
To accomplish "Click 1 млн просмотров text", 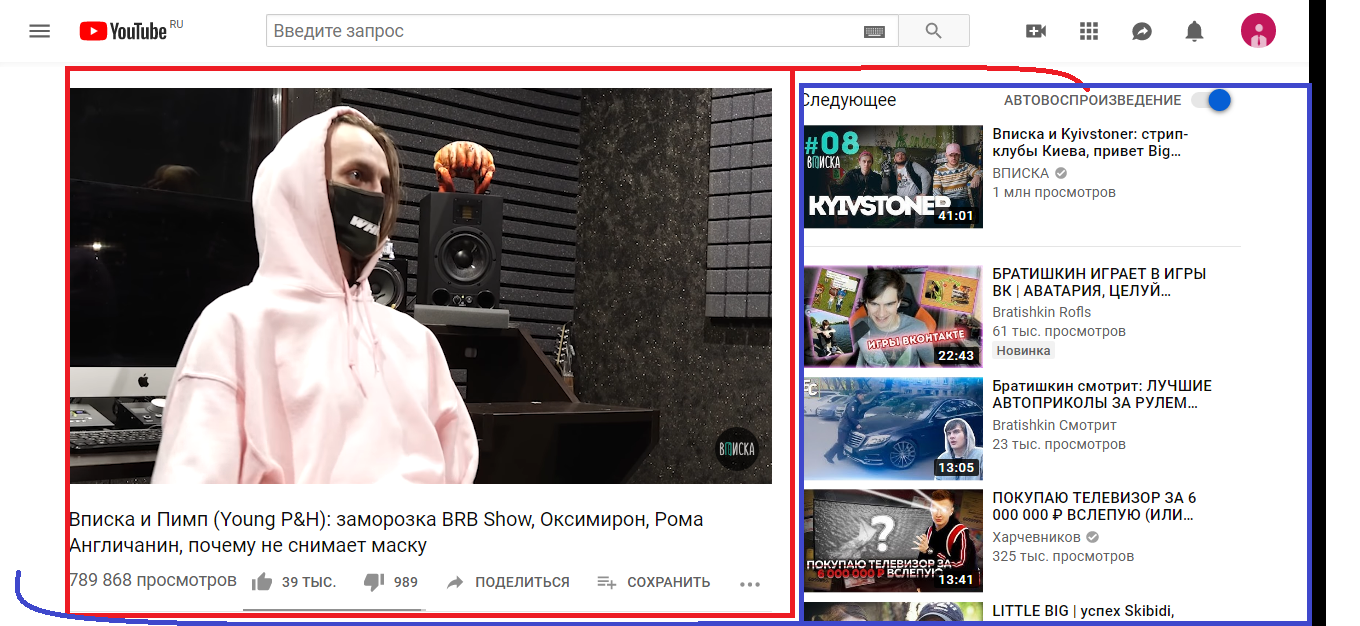I will pos(1054,192).
